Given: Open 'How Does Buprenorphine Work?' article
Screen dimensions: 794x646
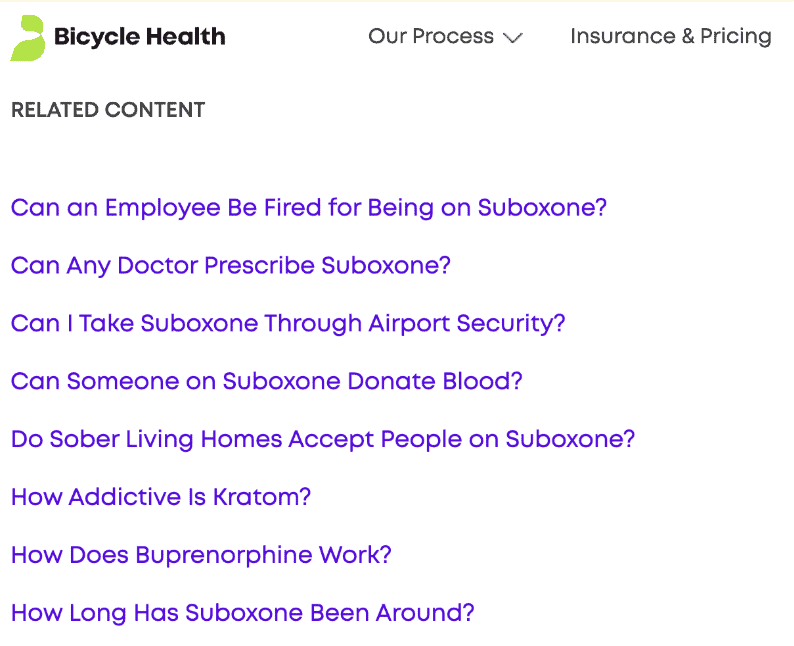Looking at the screenshot, I should [x=202, y=555].
